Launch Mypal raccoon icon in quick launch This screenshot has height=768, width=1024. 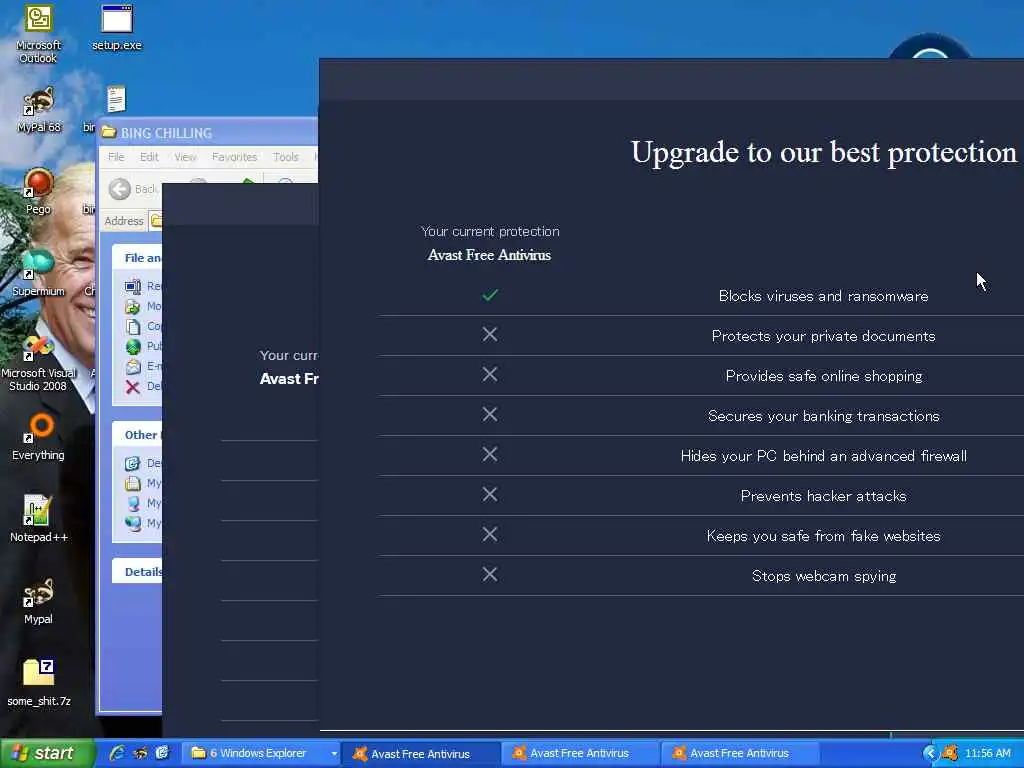140,753
